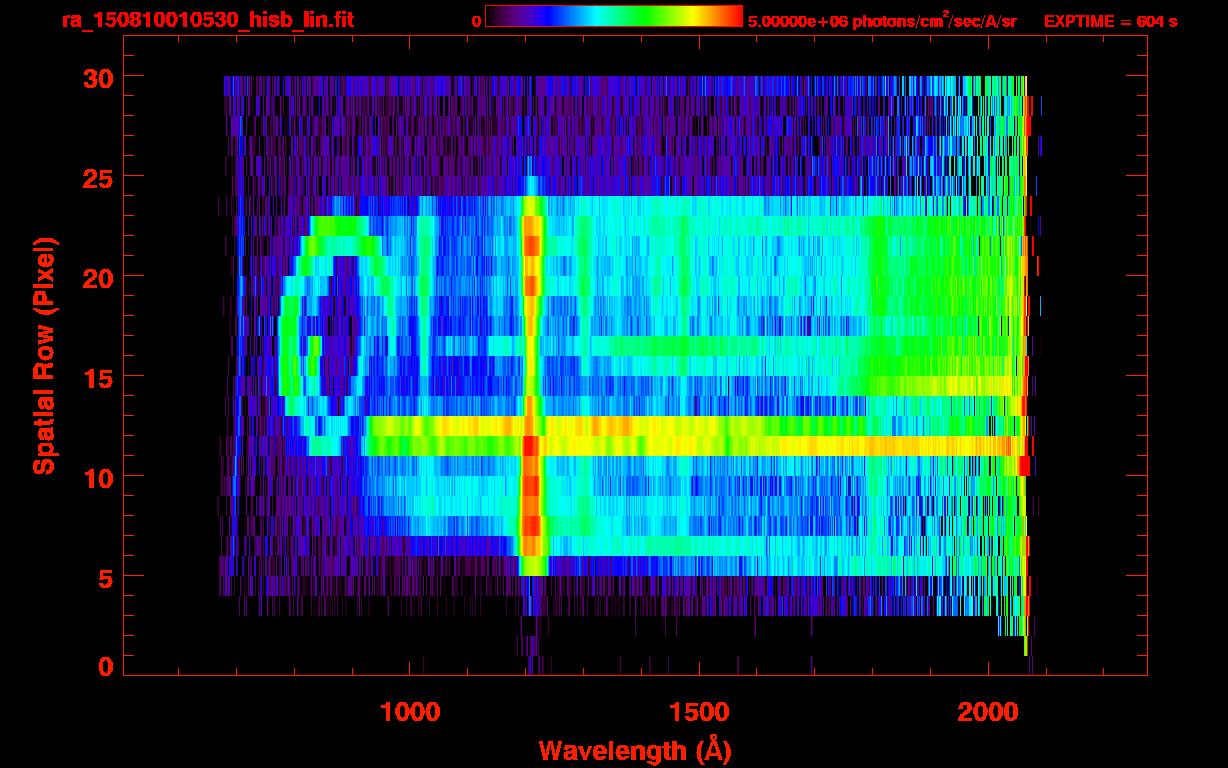Click the 5.00000e+06 photons/cm²/sec/A/sr label

[x=882, y=20]
